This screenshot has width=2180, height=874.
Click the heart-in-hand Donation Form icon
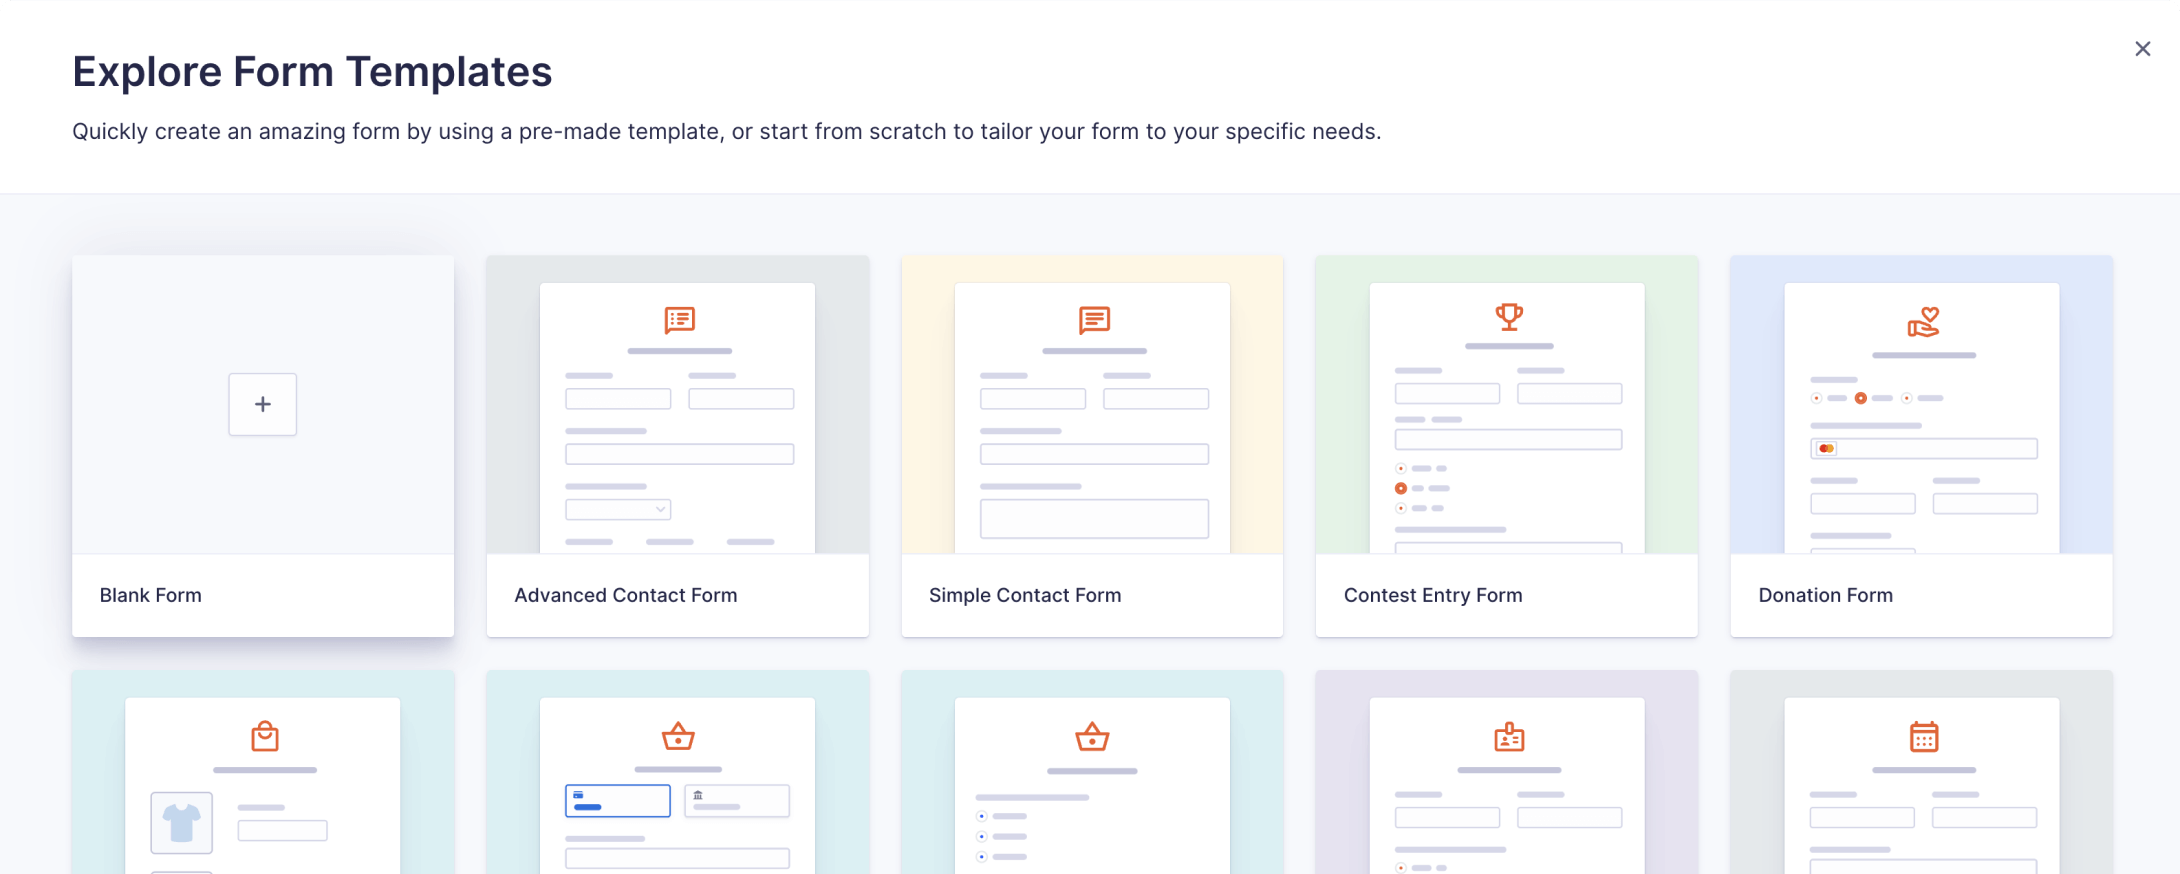pos(1923,322)
